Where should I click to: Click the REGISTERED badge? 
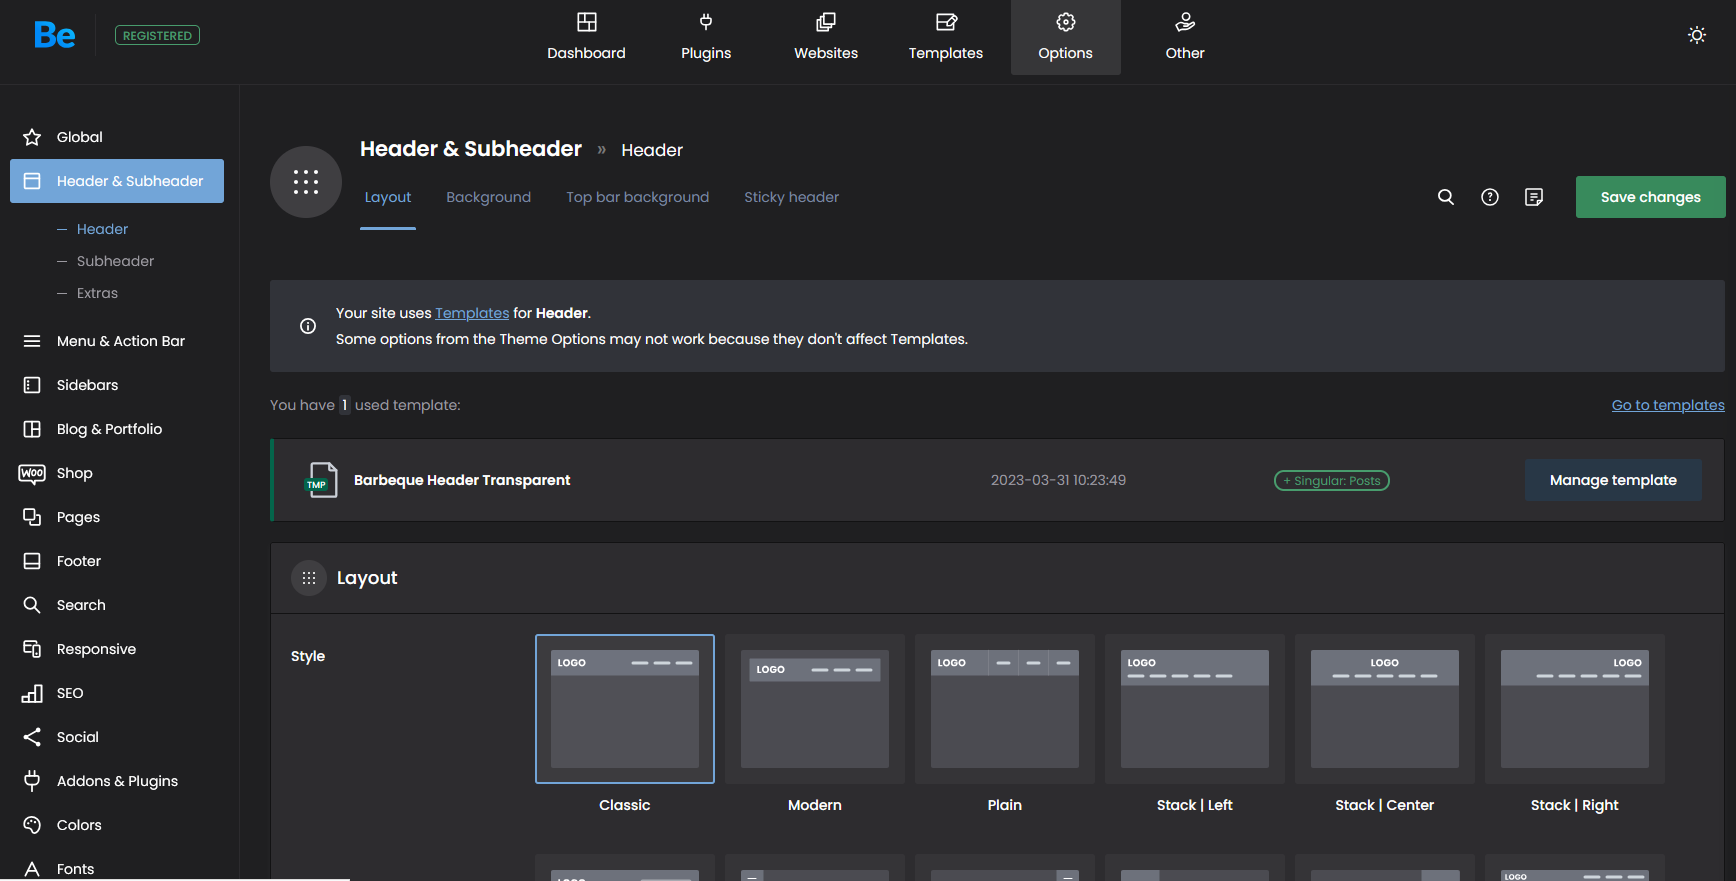pos(157,35)
